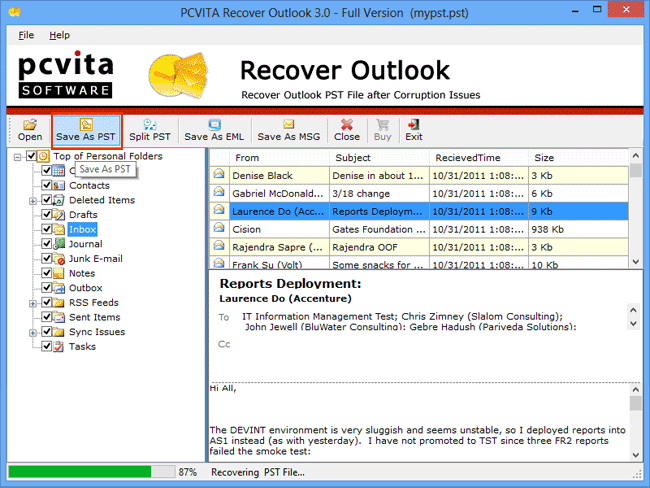Click the 938 Kb size cell
The height and width of the screenshot is (488, 650).
tap(578, 229)
